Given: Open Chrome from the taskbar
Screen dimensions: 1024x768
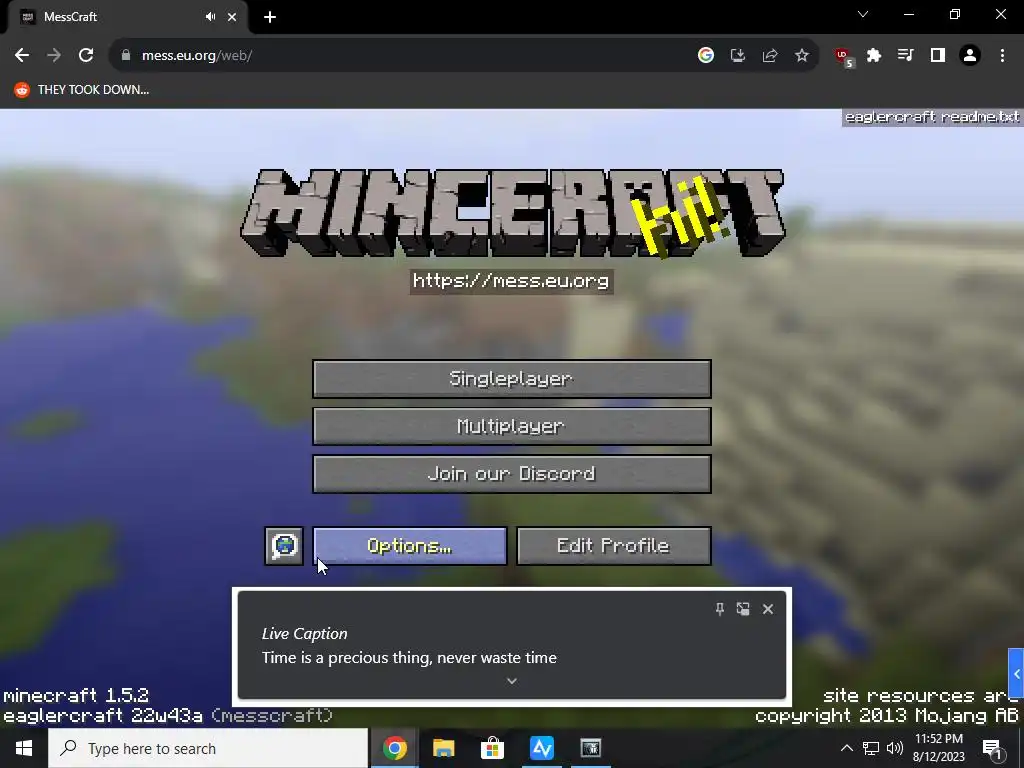Looking at the screenshot, I should [394, 748].
